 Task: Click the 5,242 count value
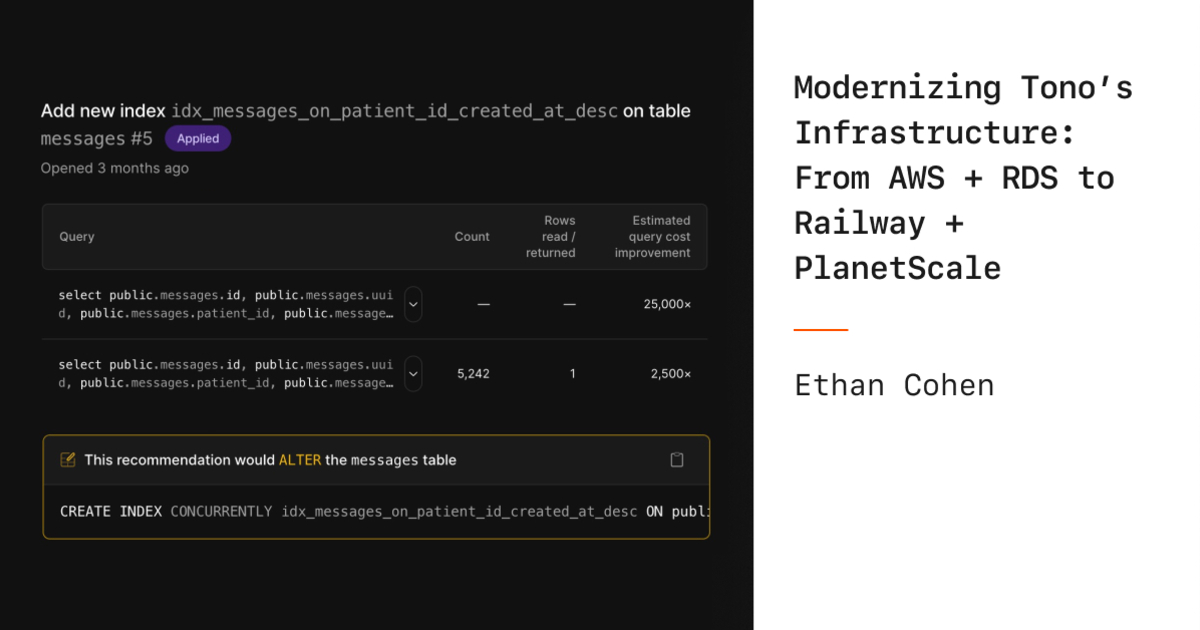coord(473,374)
